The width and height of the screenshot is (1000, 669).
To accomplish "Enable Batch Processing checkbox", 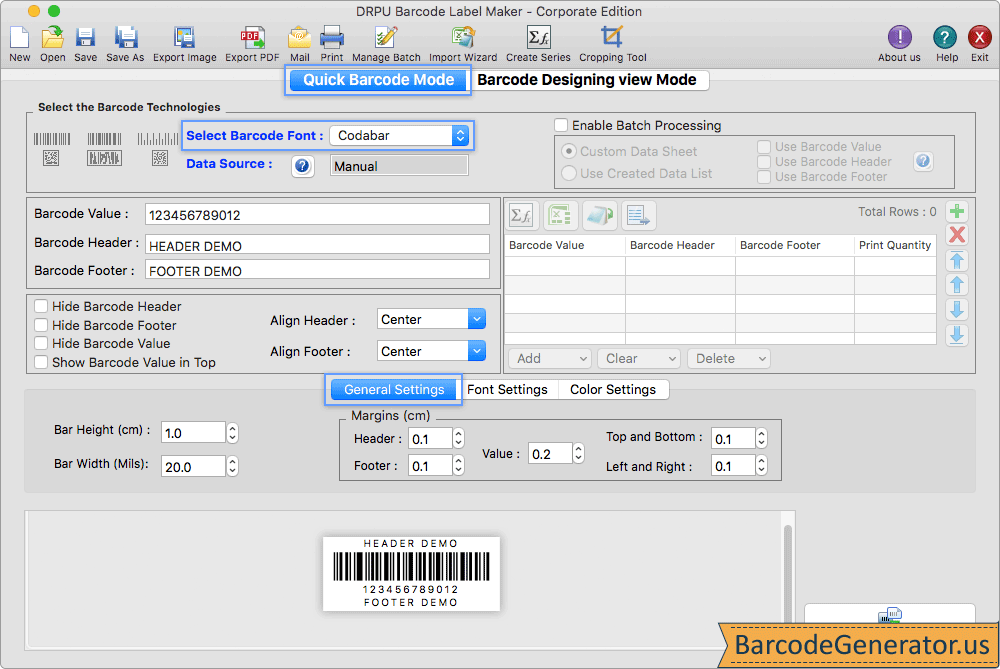I will pos(561,125).
